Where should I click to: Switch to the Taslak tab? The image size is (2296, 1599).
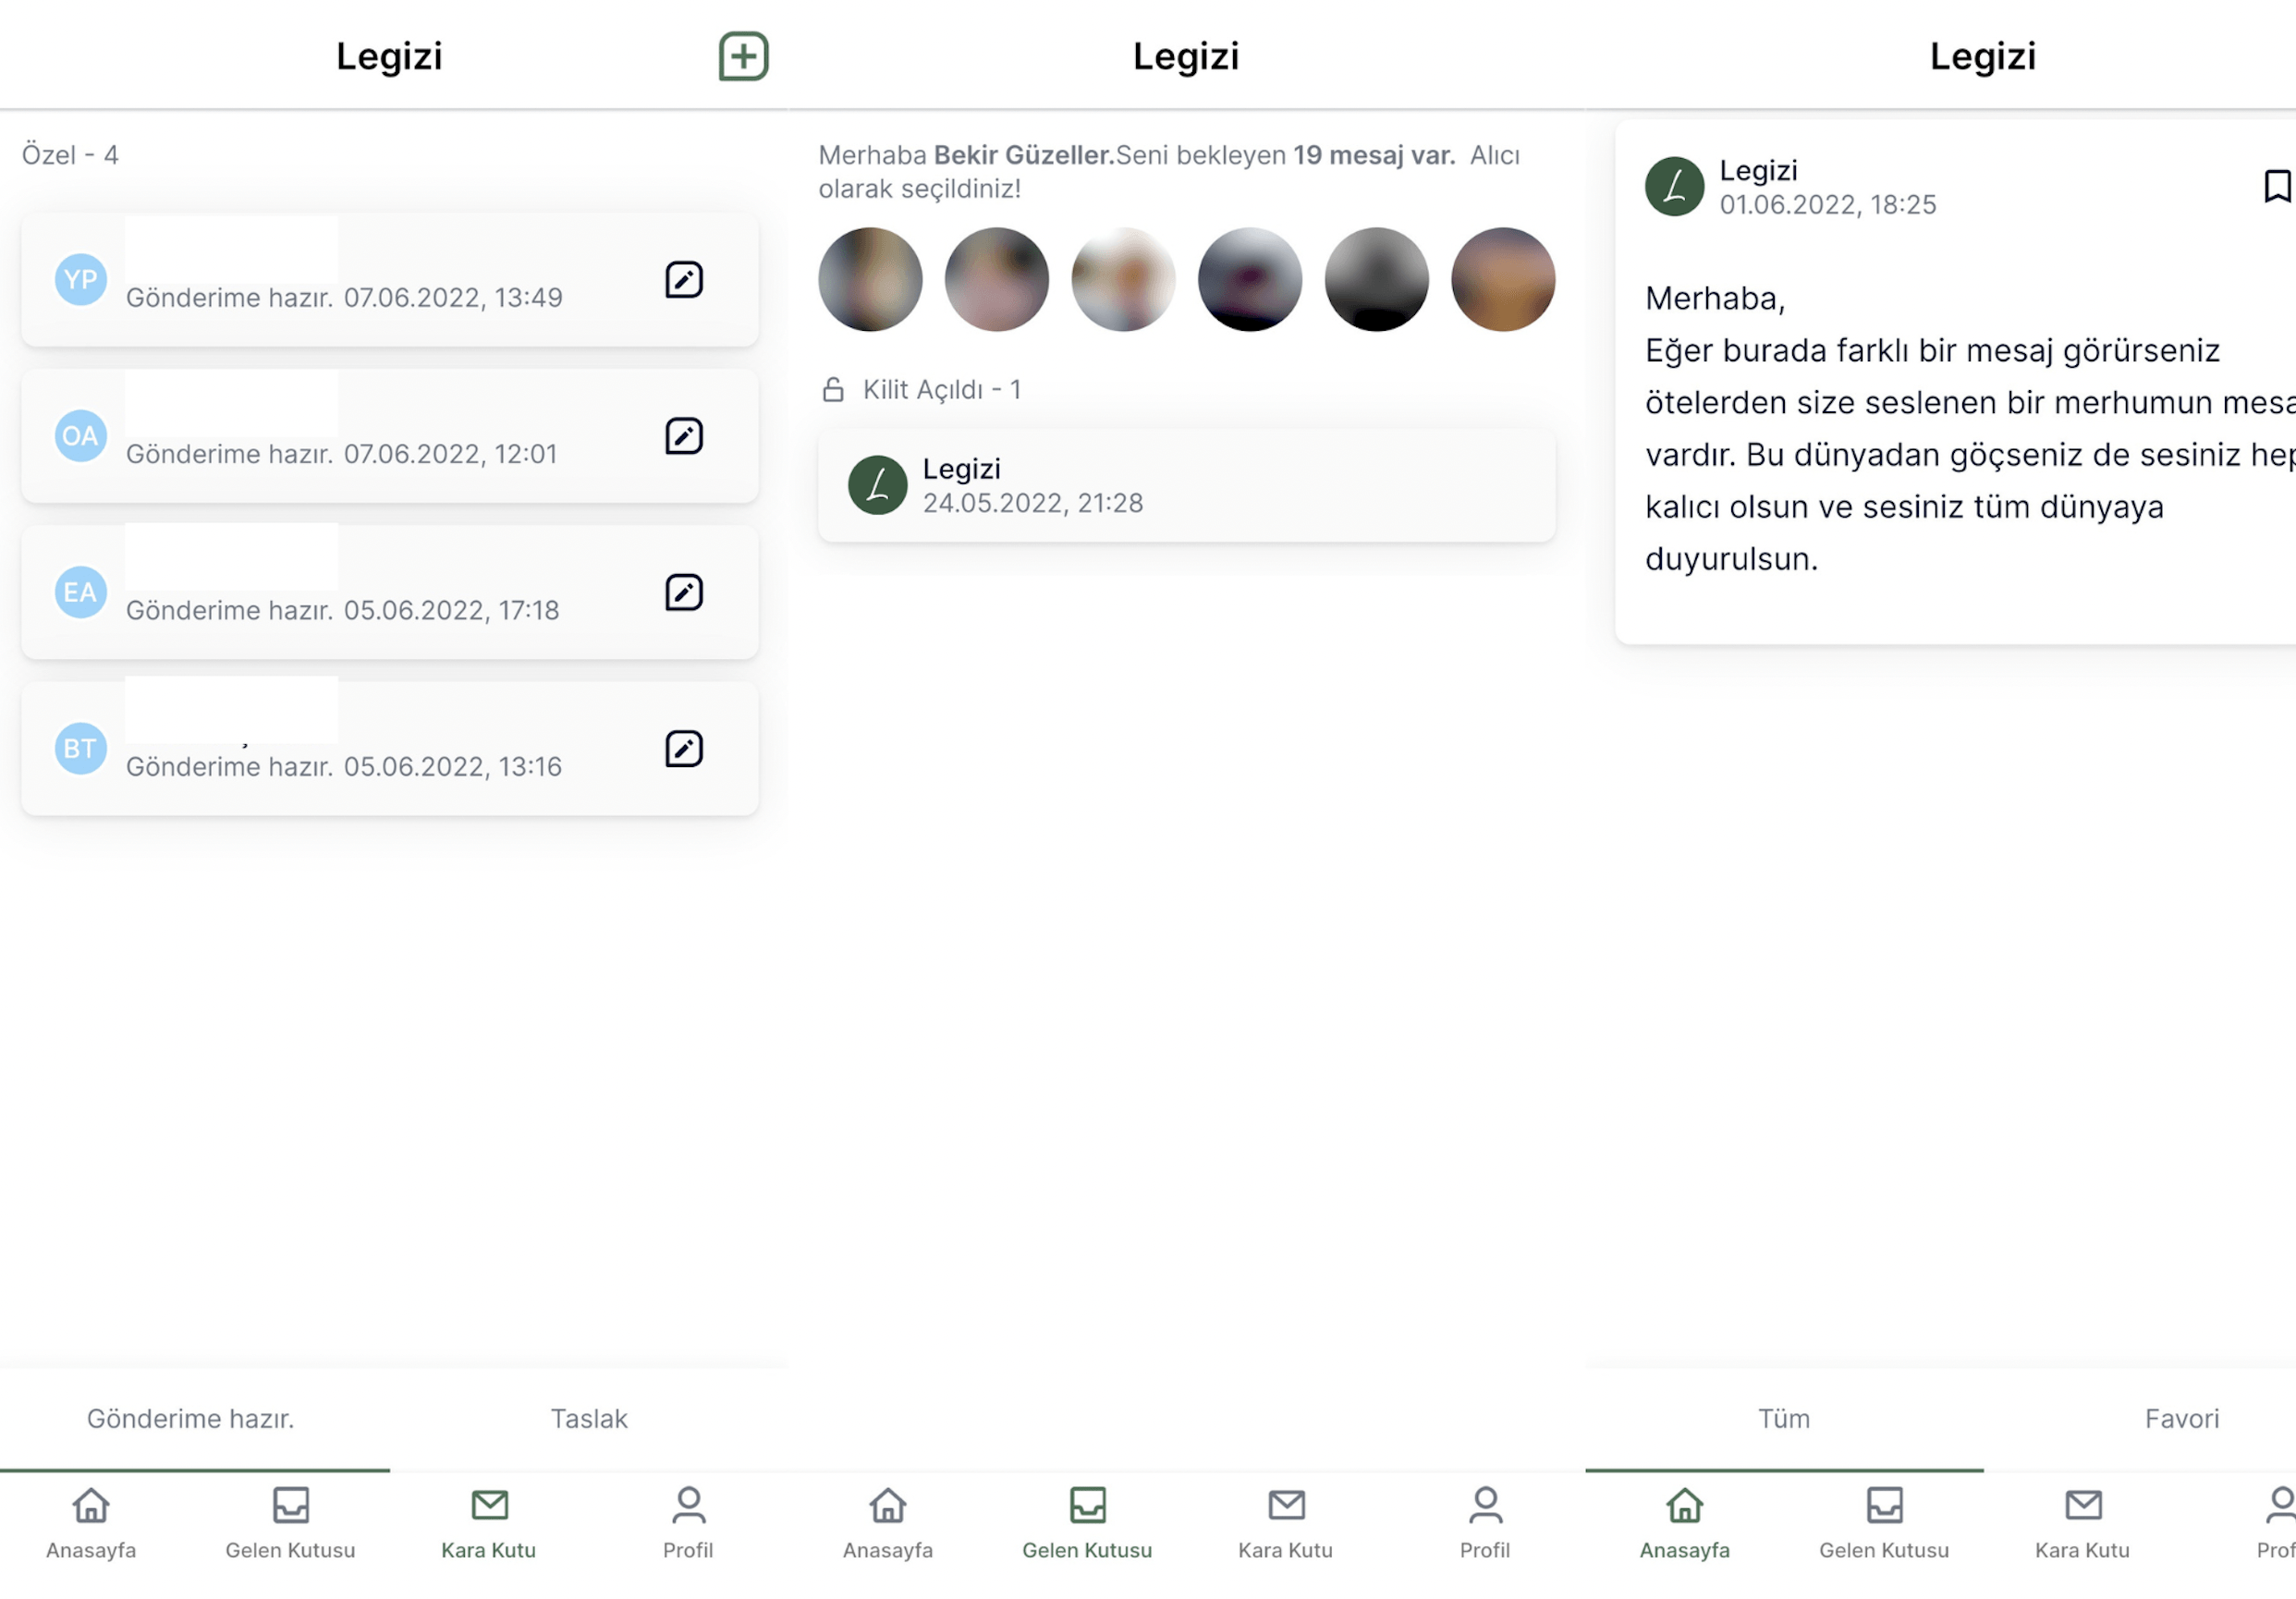589,1418
